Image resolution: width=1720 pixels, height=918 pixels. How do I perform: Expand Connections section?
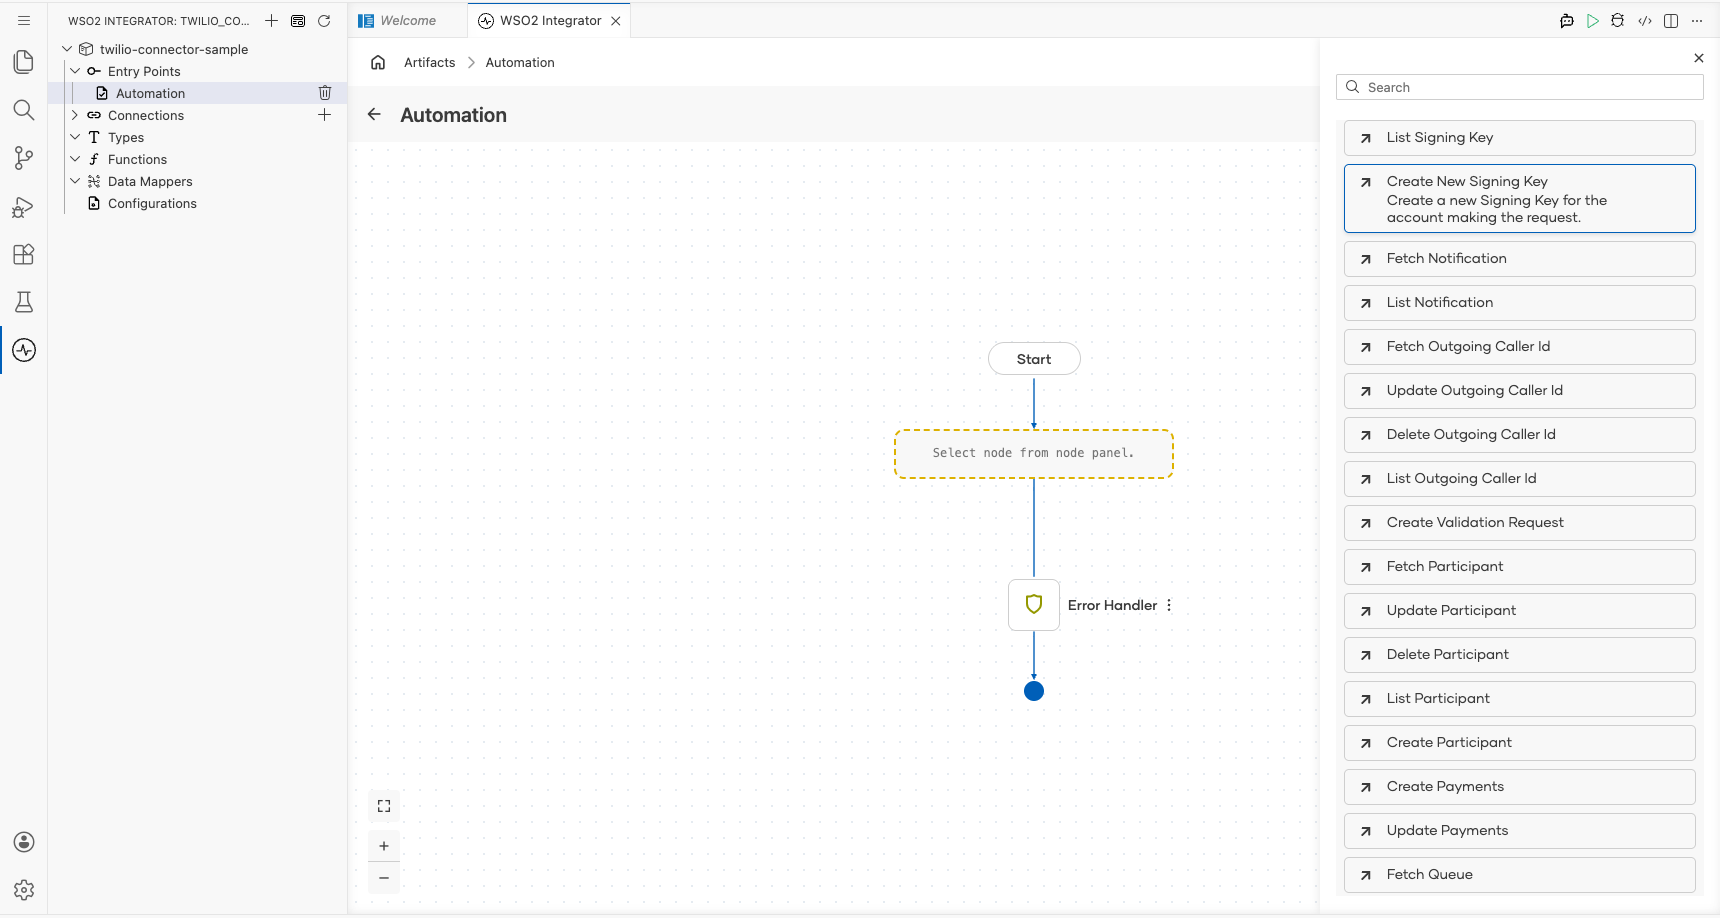tap(75, 115)
